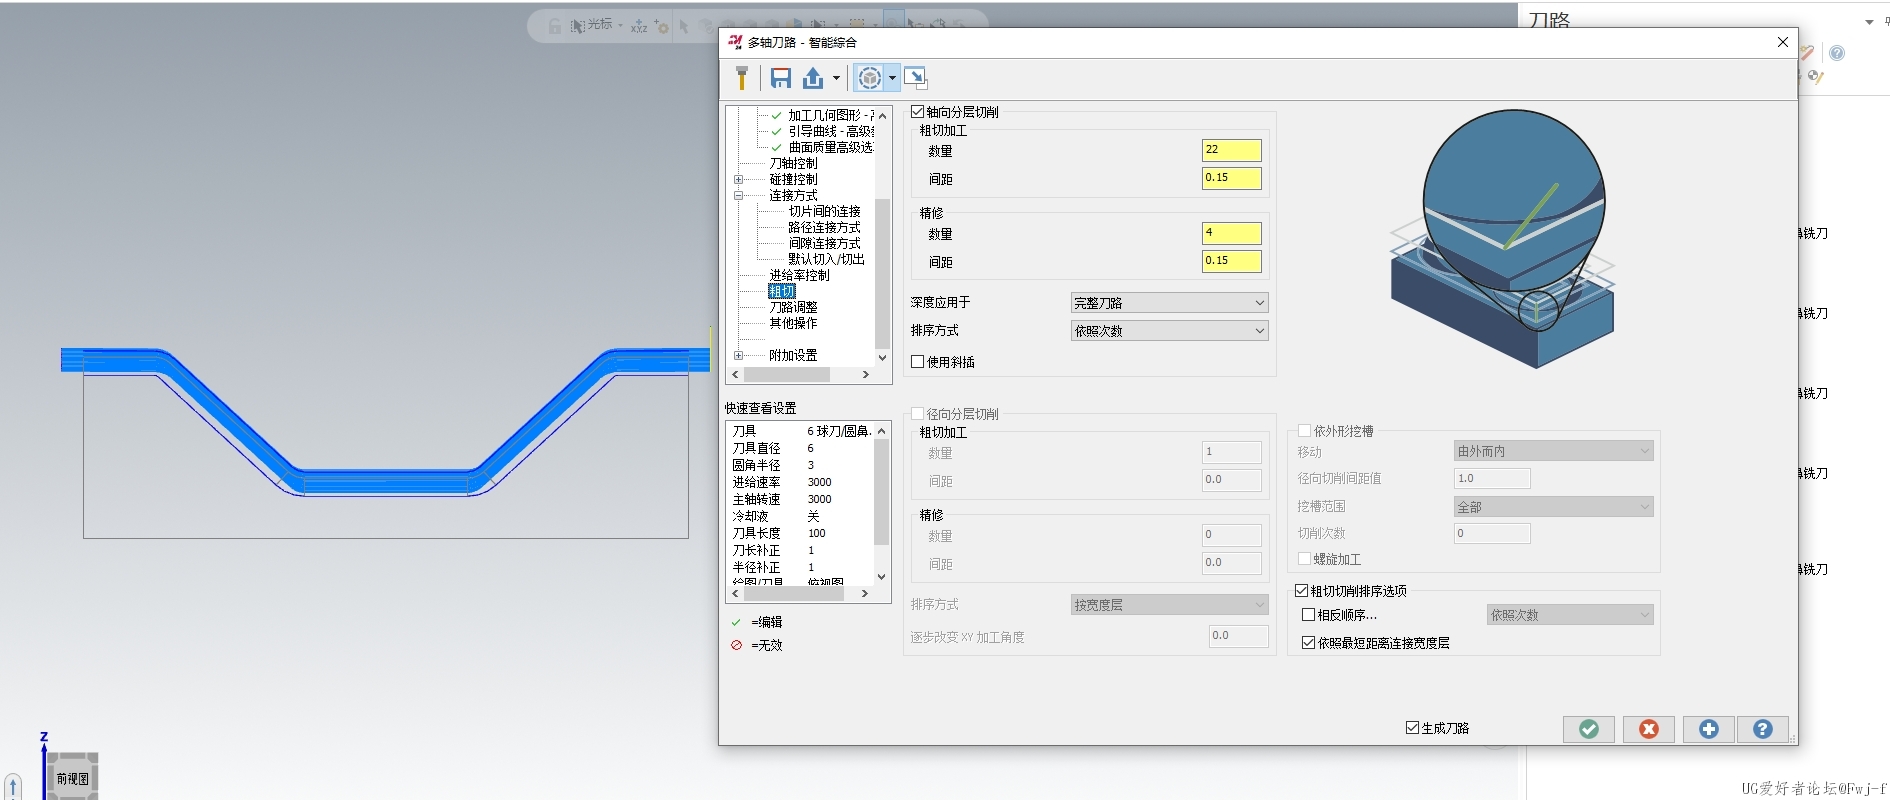The height and width of the screenshot is (800, 1890).
Task: Select 曲面质量高级选项 tree item
Action: point(830,147)
